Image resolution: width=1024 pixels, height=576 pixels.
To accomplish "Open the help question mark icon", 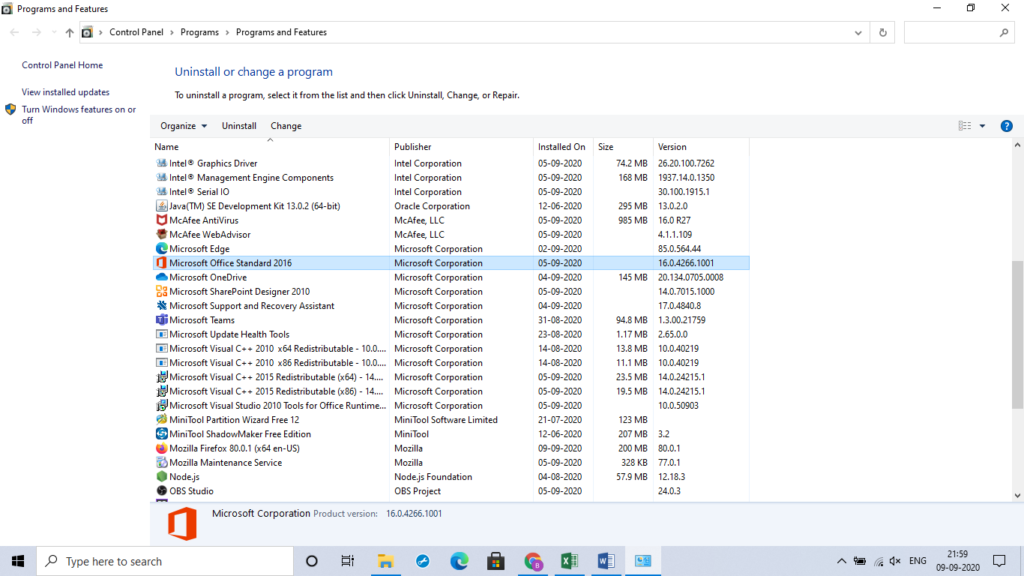I will pos(1006,126).
